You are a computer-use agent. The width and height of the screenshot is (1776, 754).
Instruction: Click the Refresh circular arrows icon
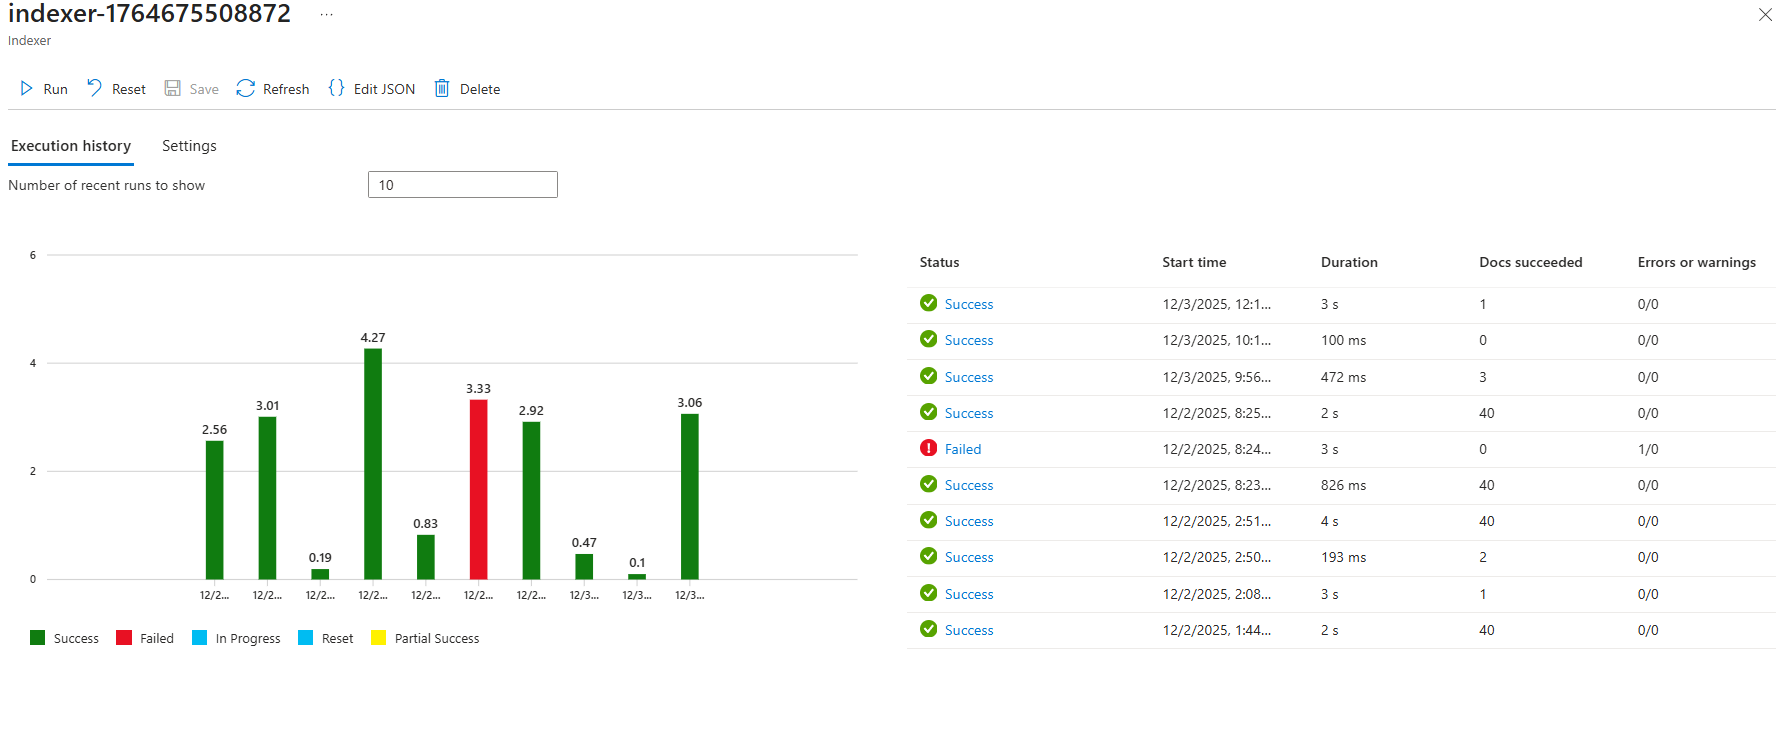tap(246, 89)
